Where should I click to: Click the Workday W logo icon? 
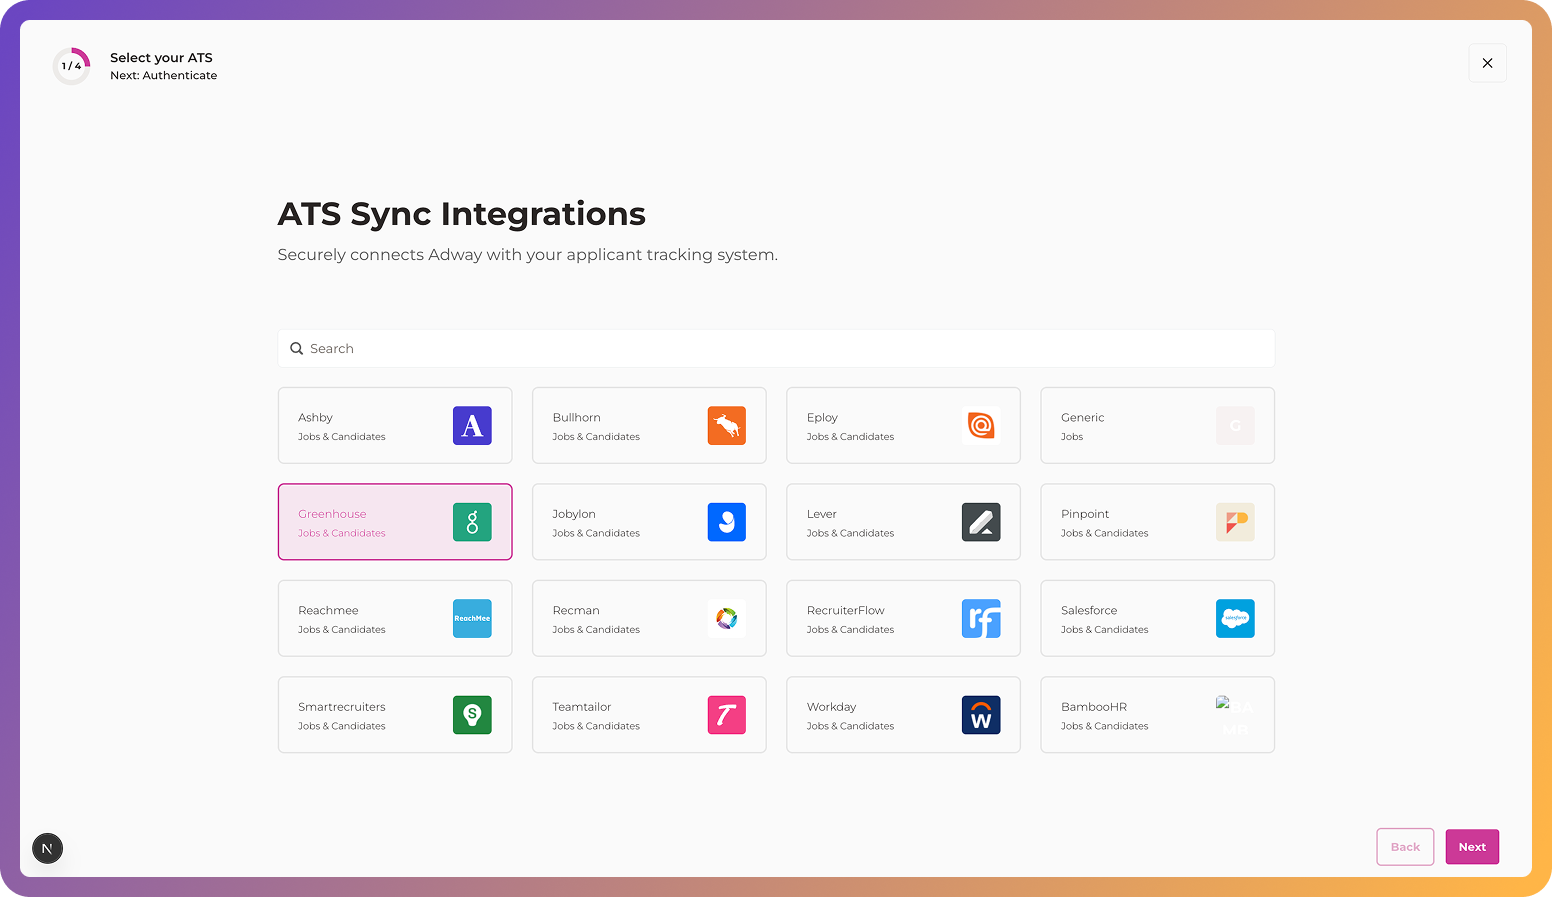tap(981, 715)
